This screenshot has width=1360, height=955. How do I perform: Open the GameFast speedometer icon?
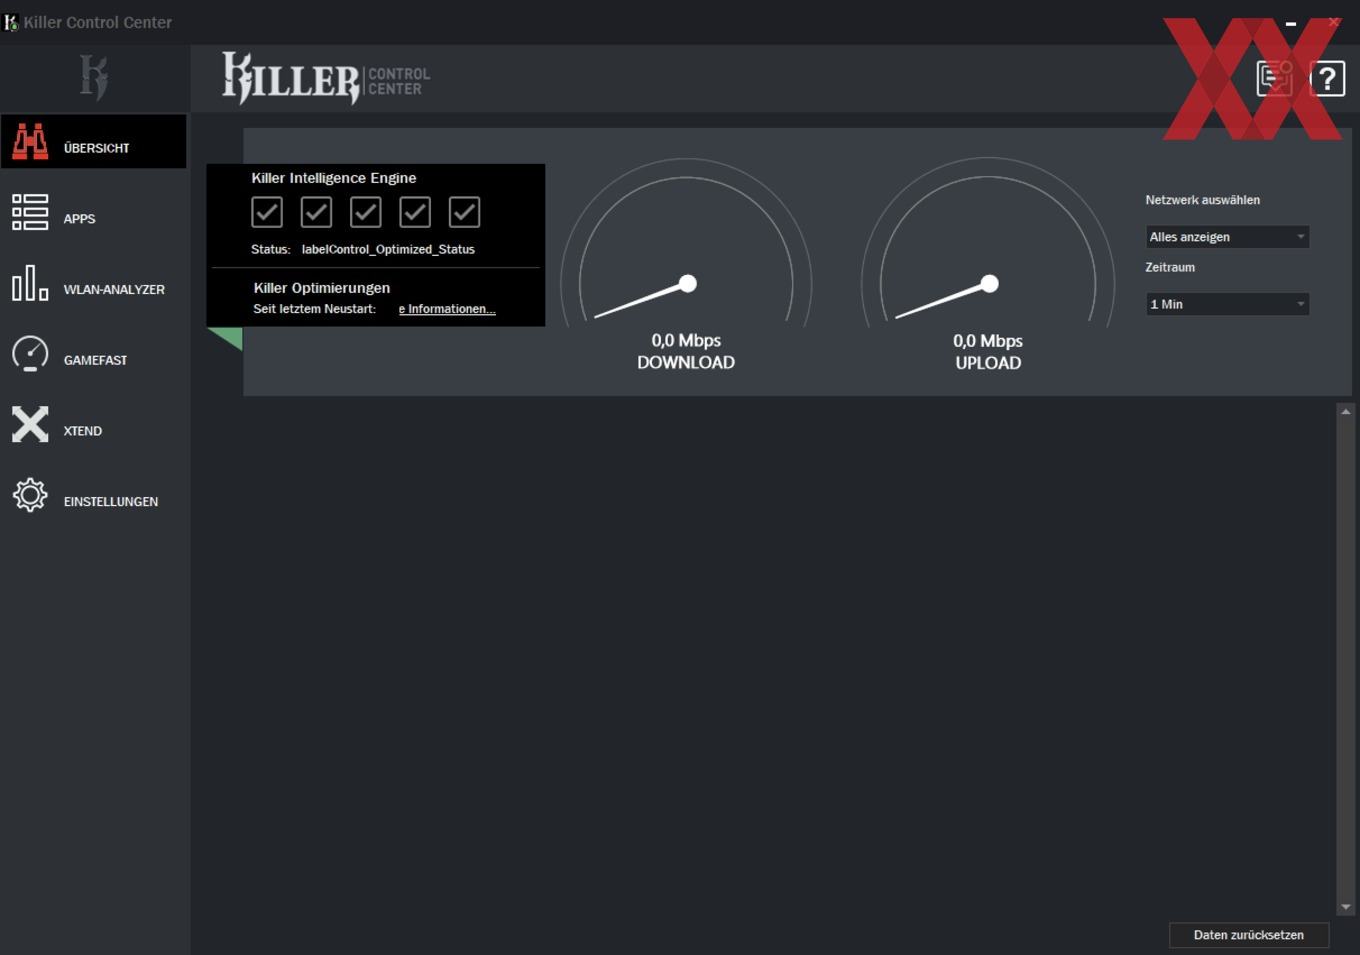click(30, 354)
